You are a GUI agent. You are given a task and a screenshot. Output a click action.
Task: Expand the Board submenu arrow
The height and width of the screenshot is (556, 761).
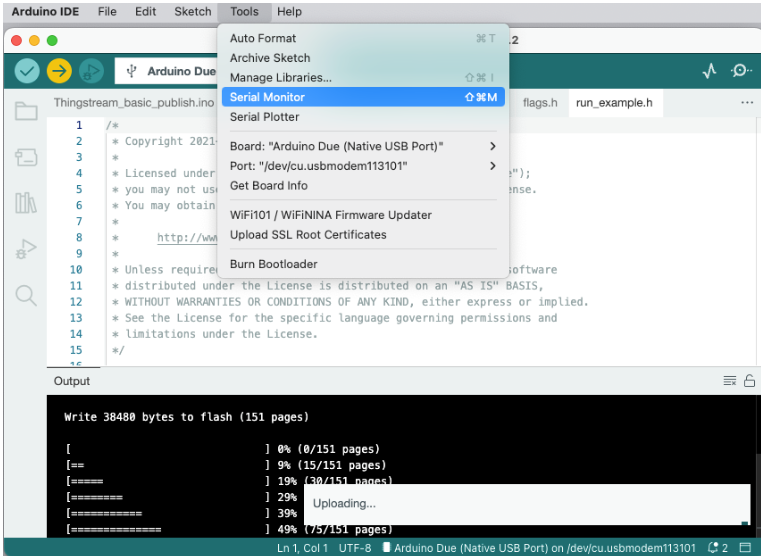(493, 146)
